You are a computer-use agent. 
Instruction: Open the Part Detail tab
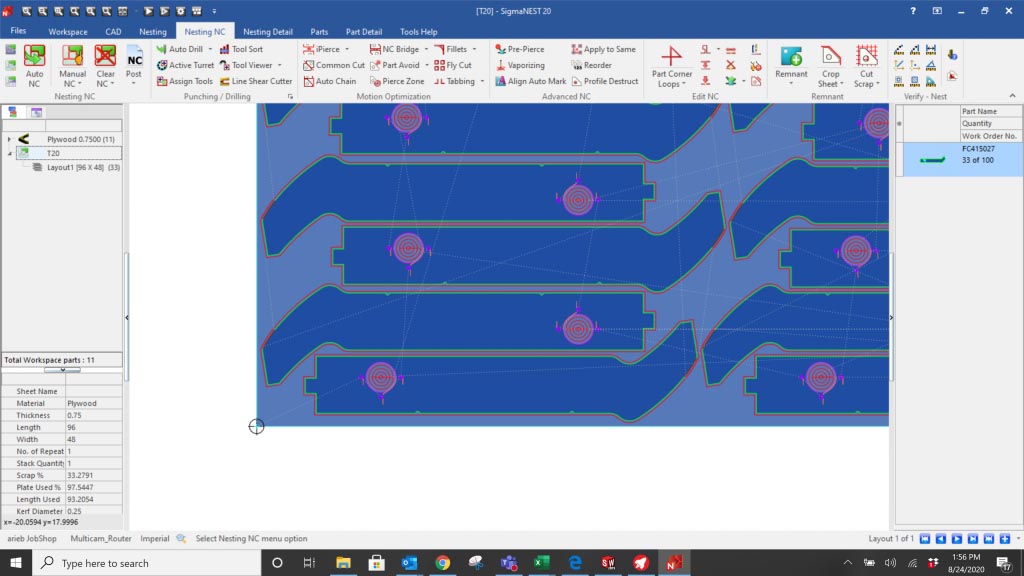[364, 31]
